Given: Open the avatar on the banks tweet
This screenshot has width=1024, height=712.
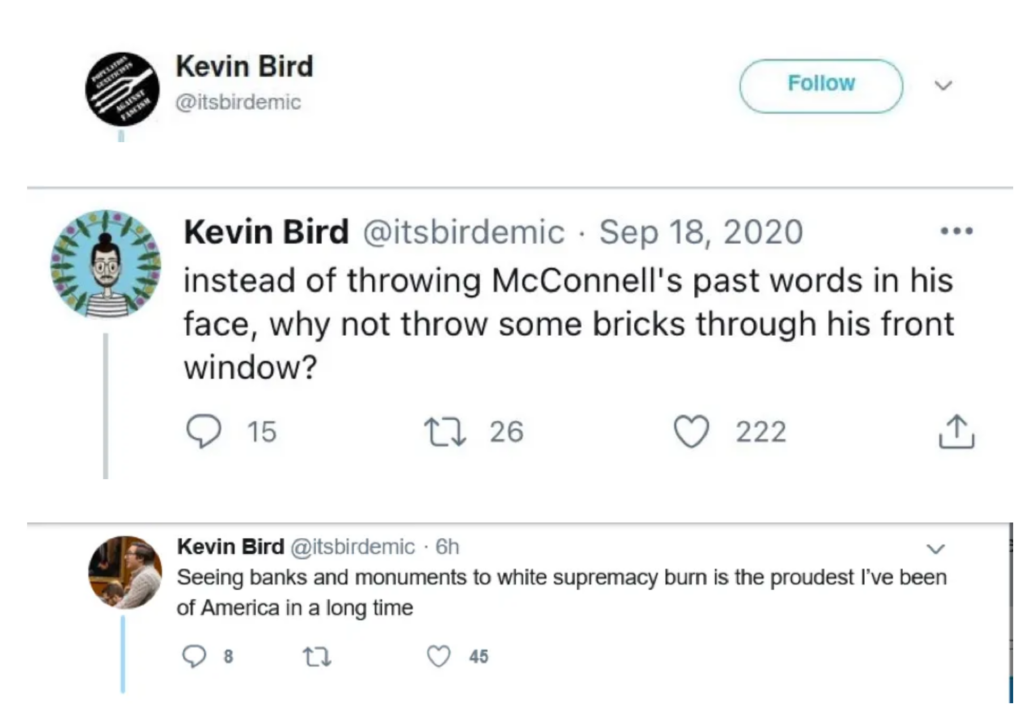Looking at the screenshot, I should tap(124, 572).
